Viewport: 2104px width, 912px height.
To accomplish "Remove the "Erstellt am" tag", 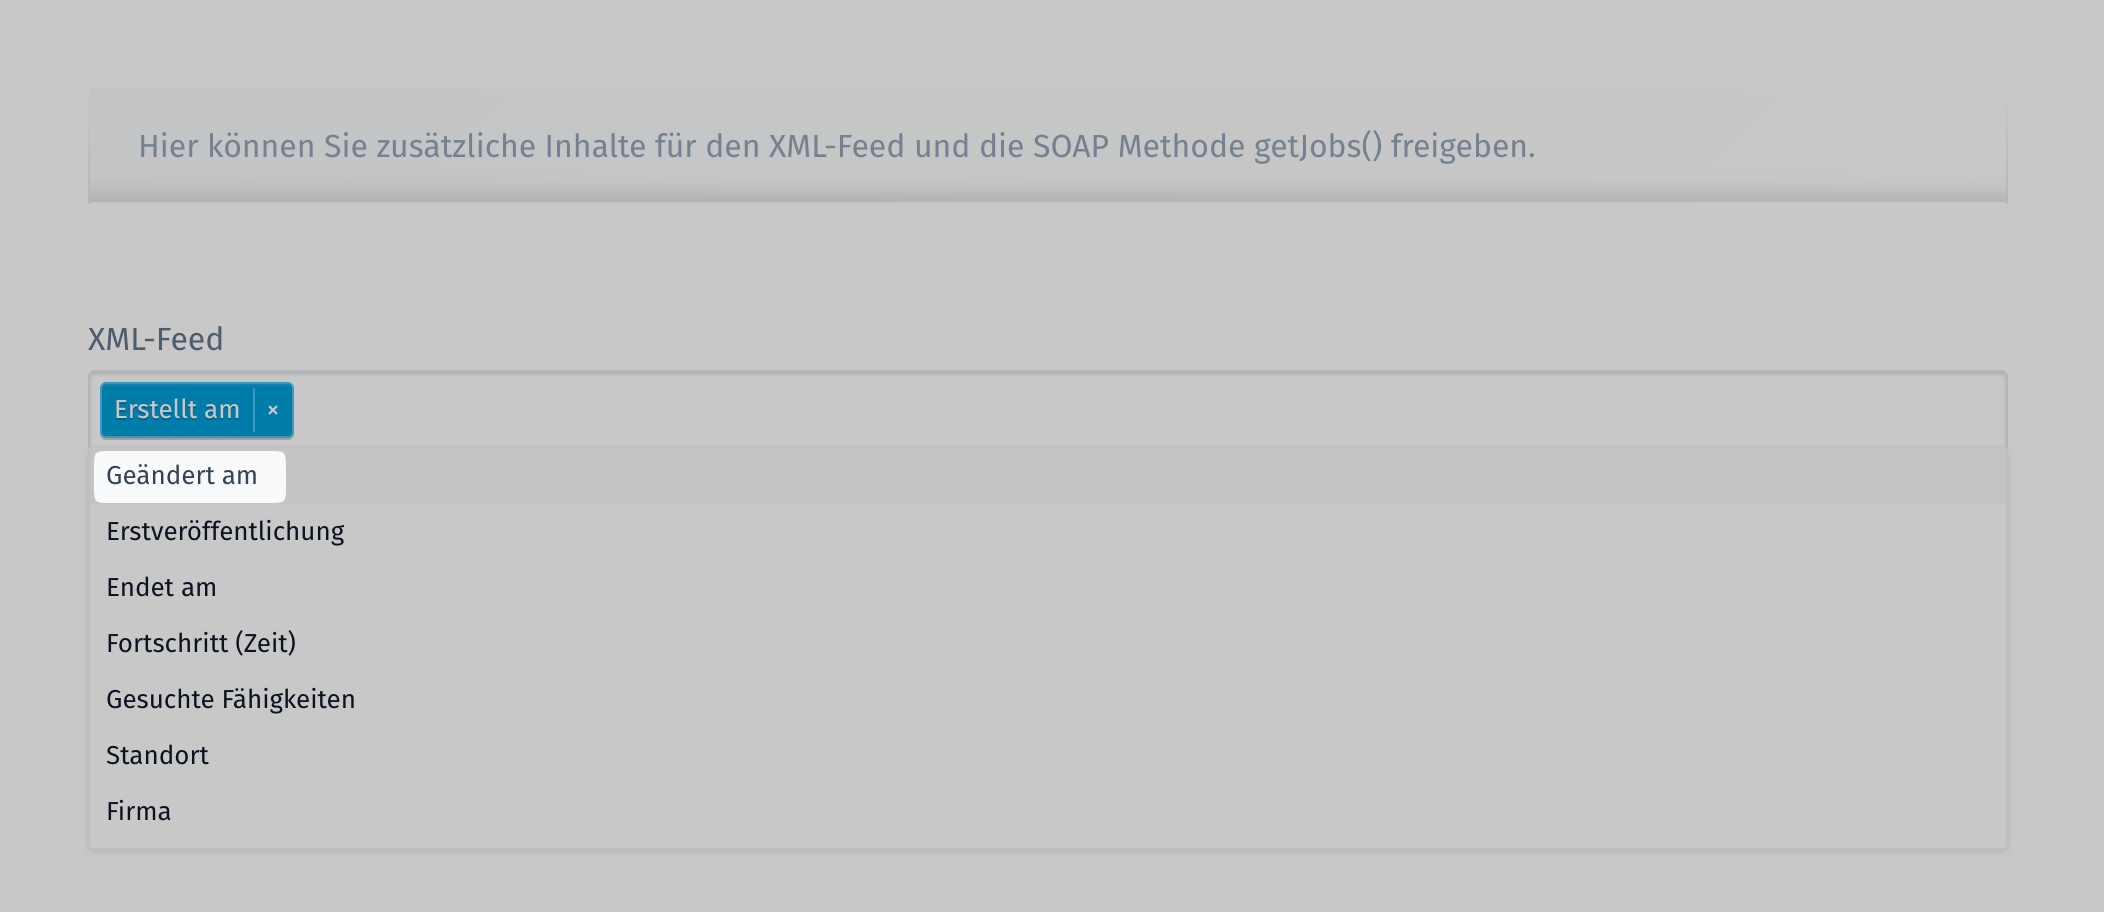I will pos(273,410).
